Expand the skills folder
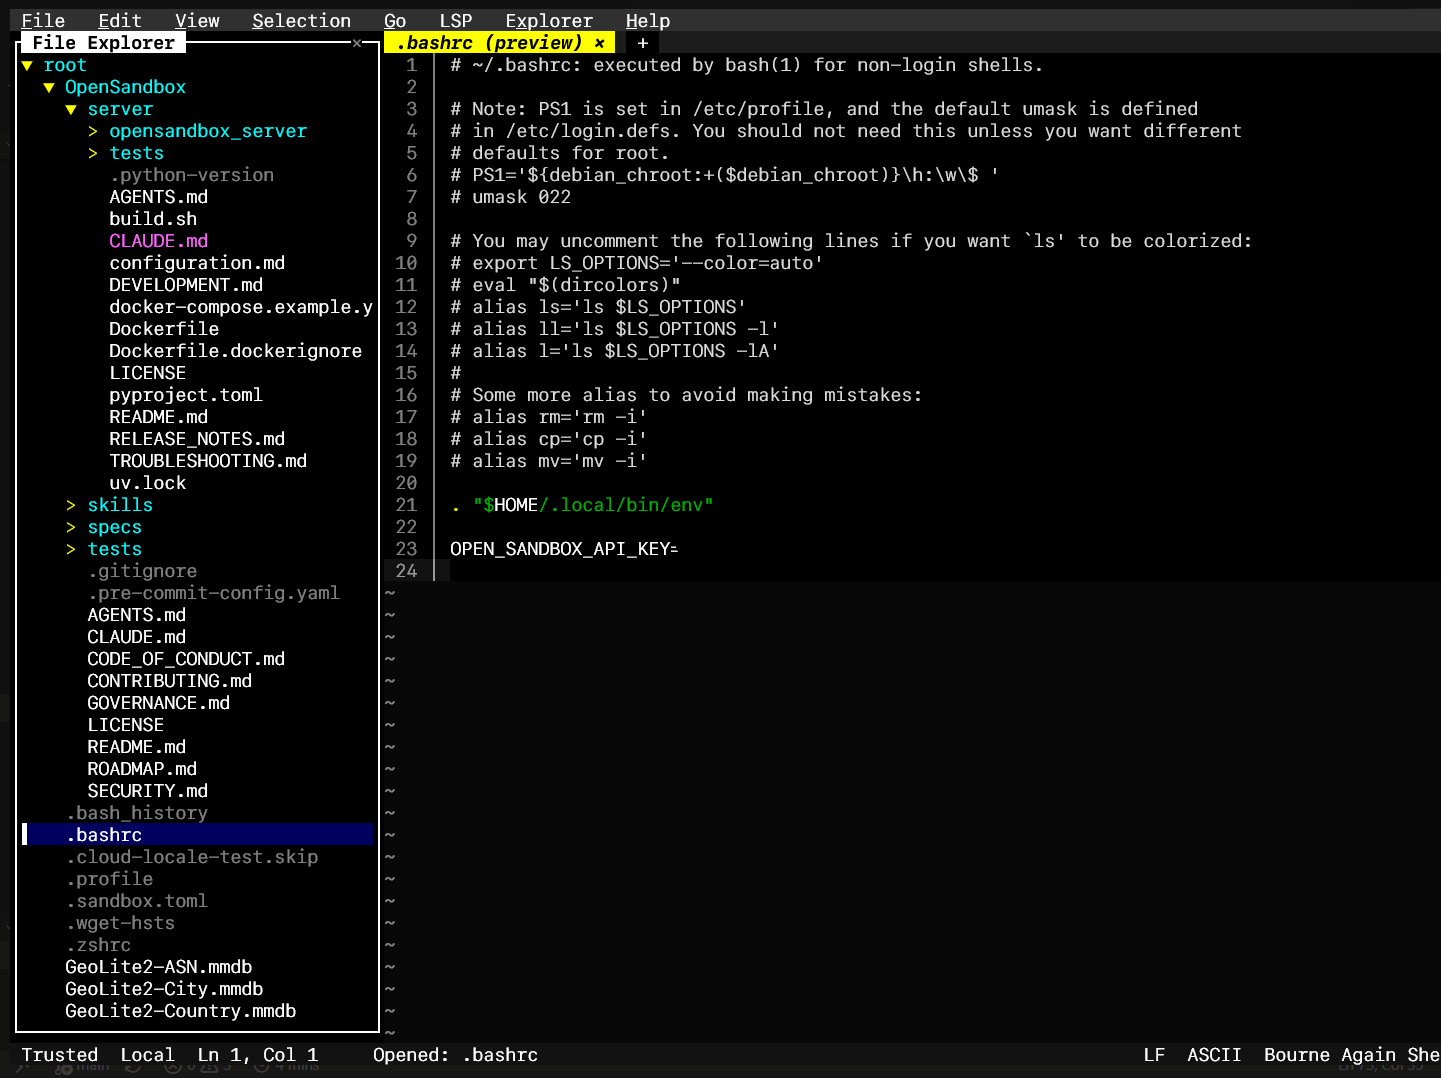Image resolution: width=1441 pixels, height=1078 pixels. pyautogui.click(x=71, y=505)
